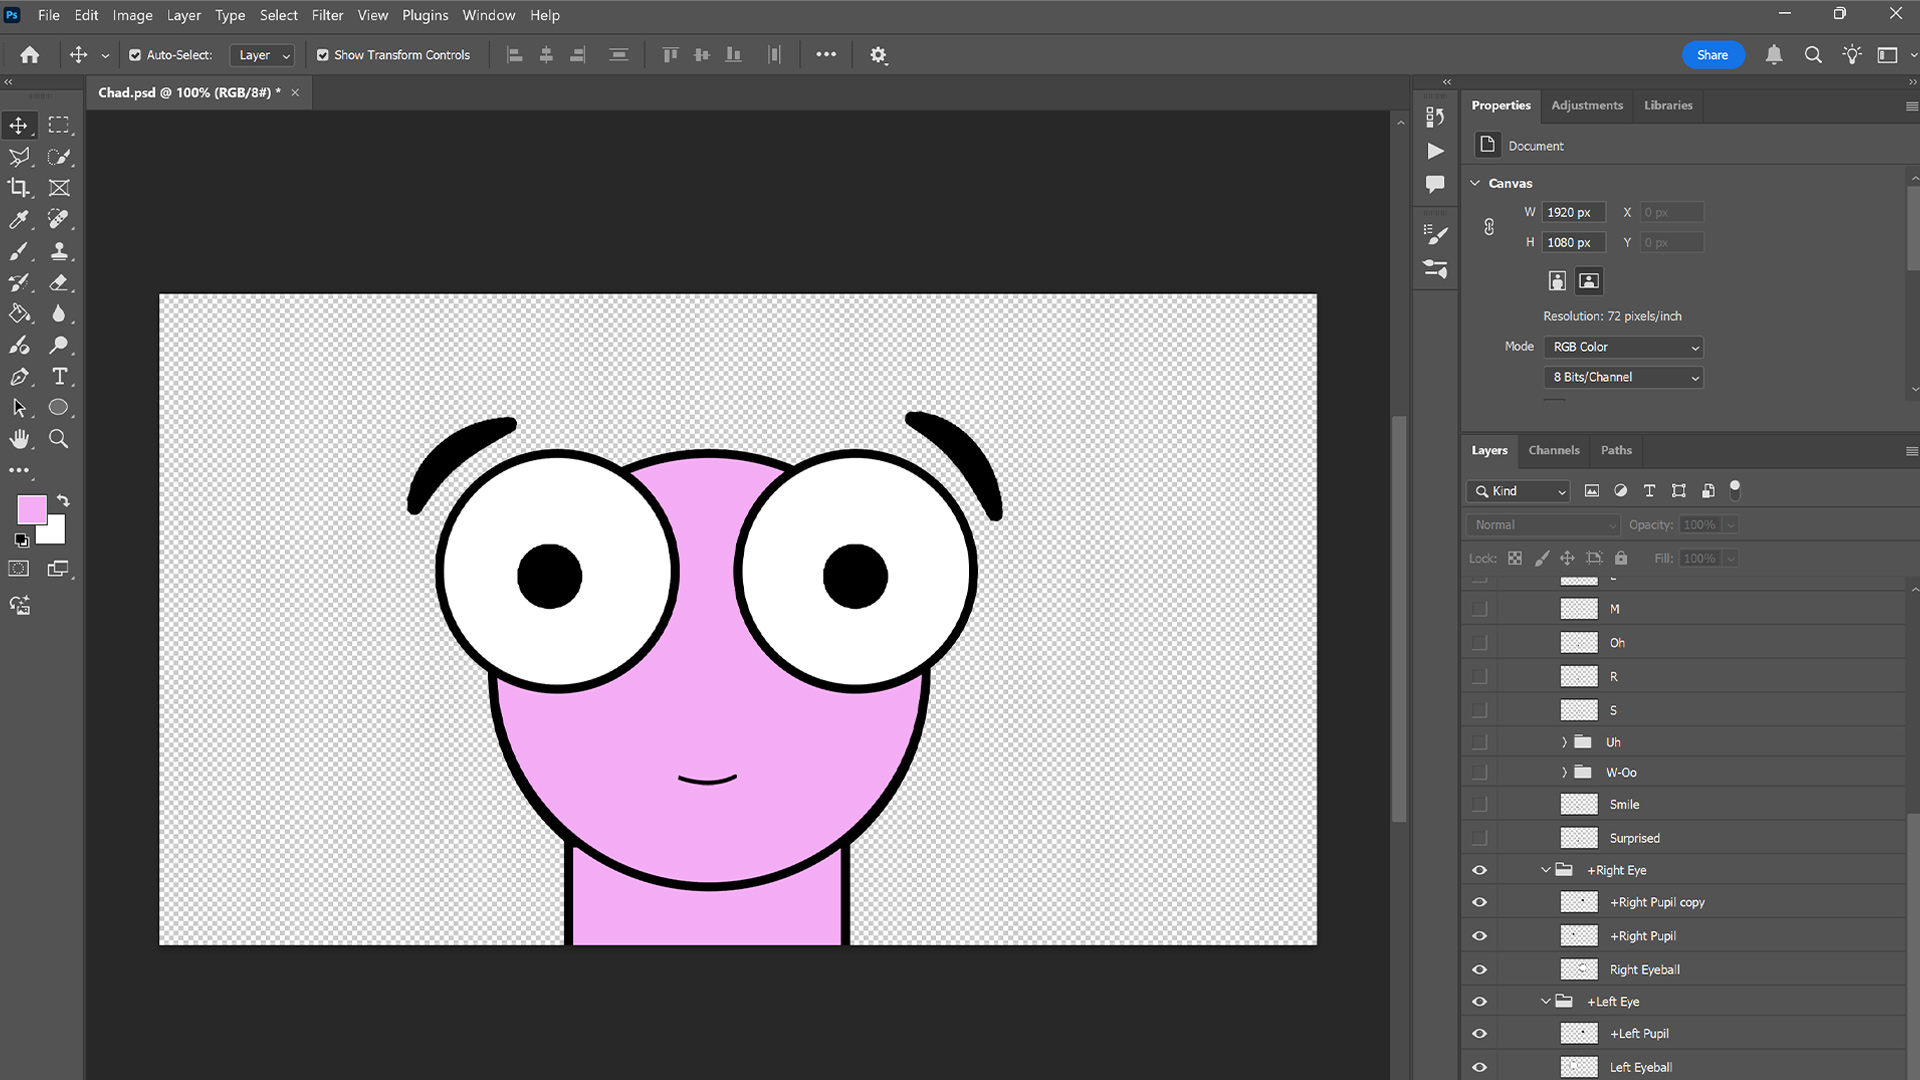Open the Image menu
Viewport: 1920px width, 1080px height.
click(x=132, y=15)
